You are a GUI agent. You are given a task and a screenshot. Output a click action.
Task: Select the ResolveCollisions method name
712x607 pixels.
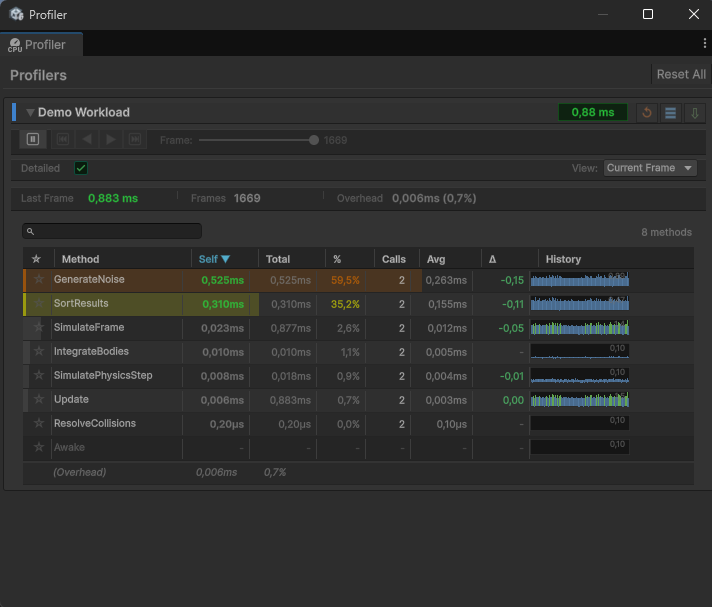(95, 424)
